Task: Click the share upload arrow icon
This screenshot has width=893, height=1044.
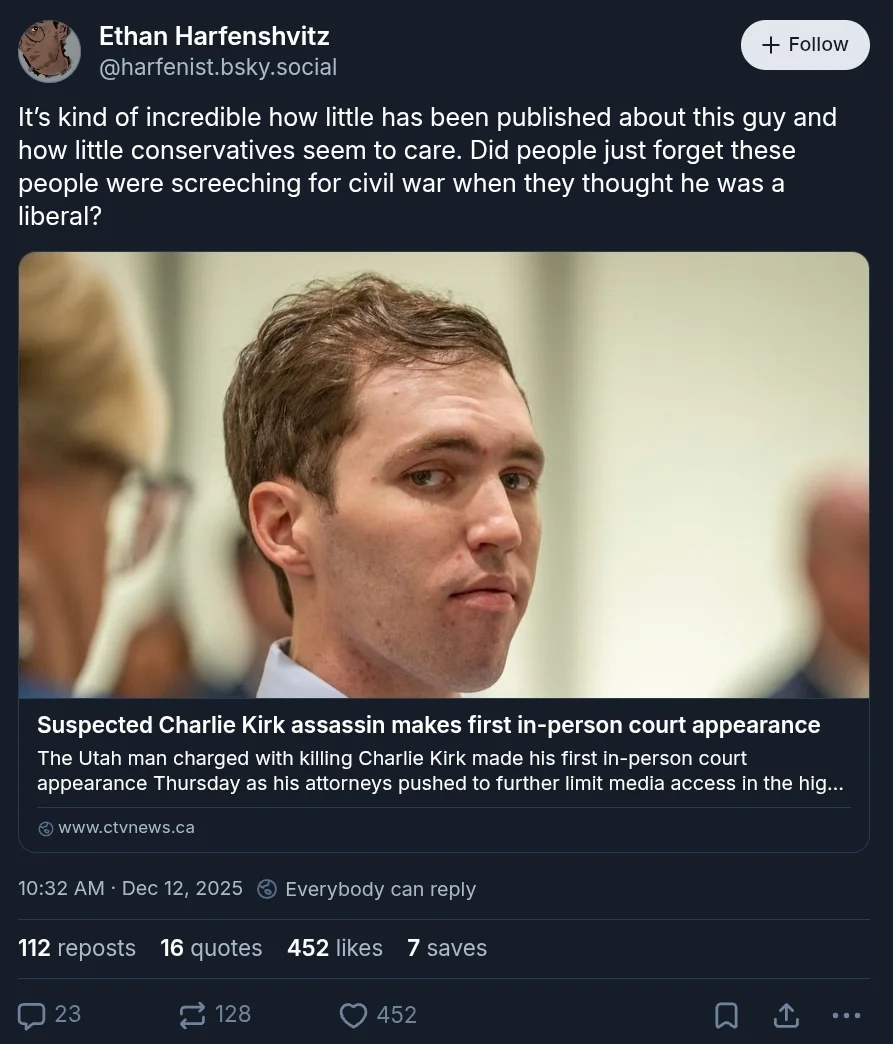Action: point(787,1015)
